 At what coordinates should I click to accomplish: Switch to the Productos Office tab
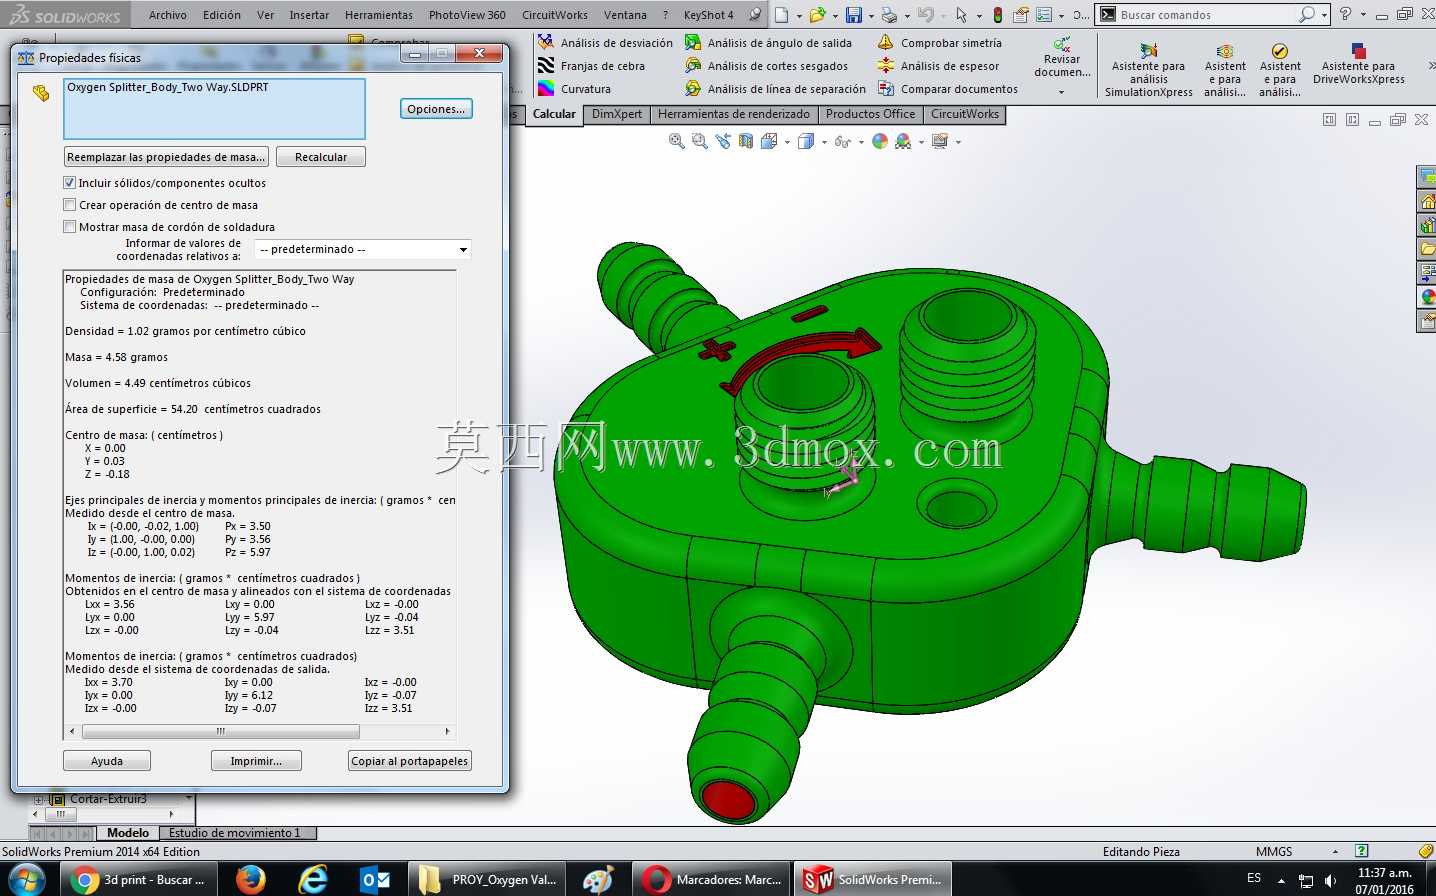[870, 114]
